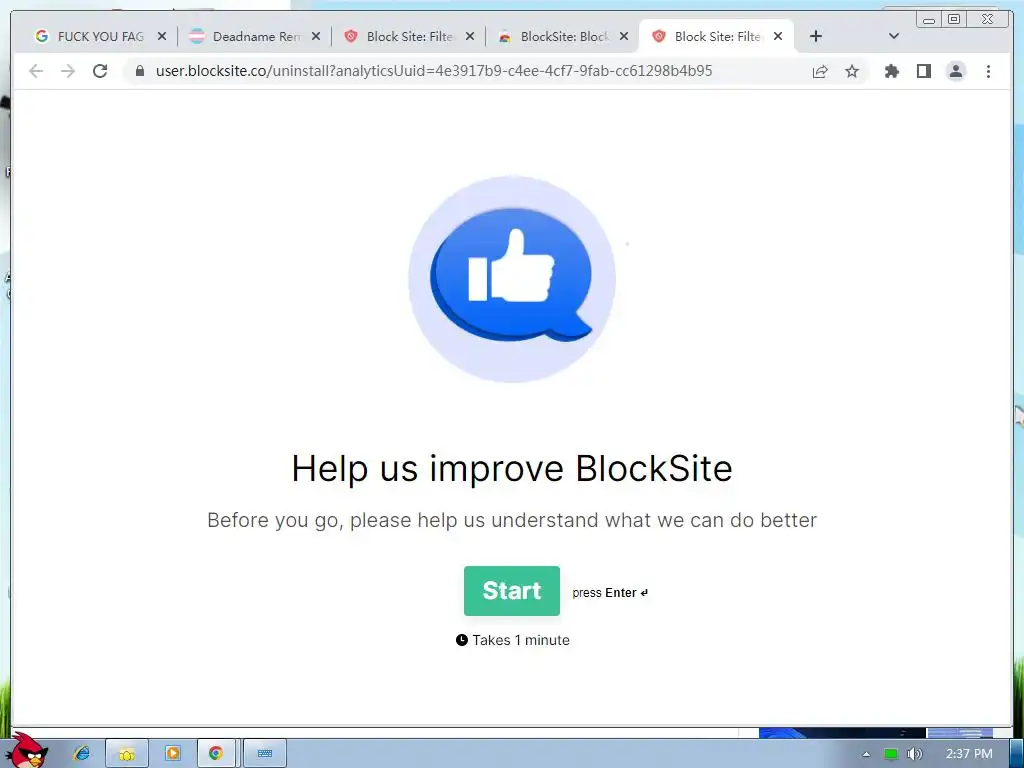
Task: Switch to the BlockSite: Block tab
Action: click(x=563, y=37)
